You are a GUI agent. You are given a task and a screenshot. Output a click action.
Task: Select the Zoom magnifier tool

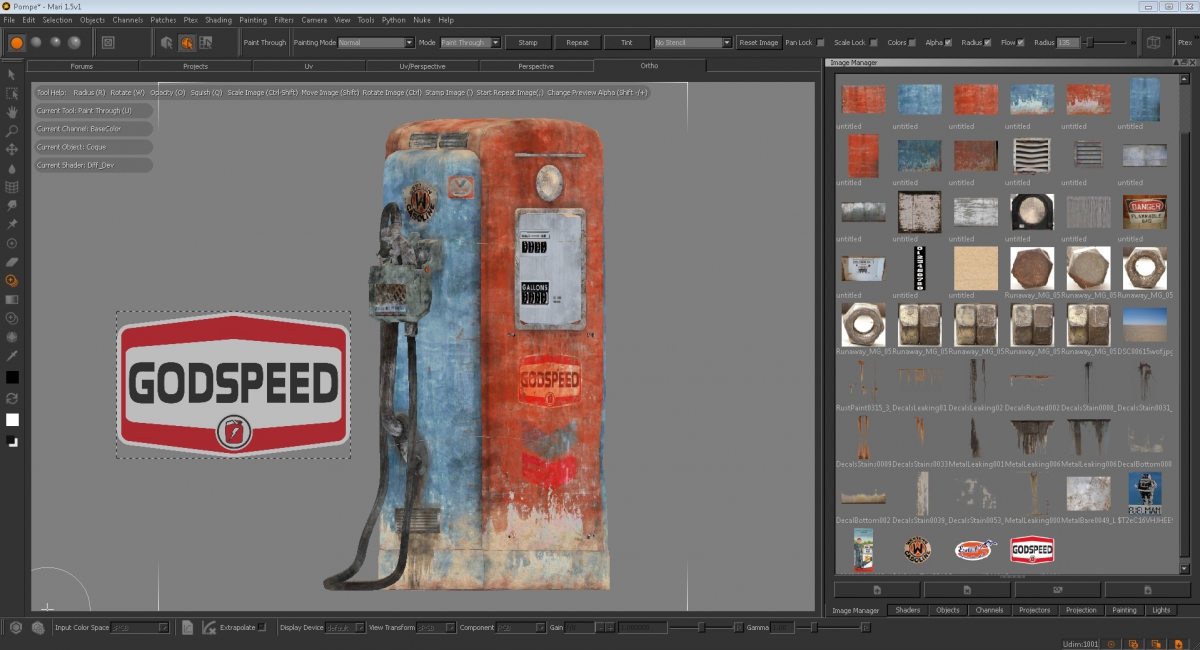[12, 131]
